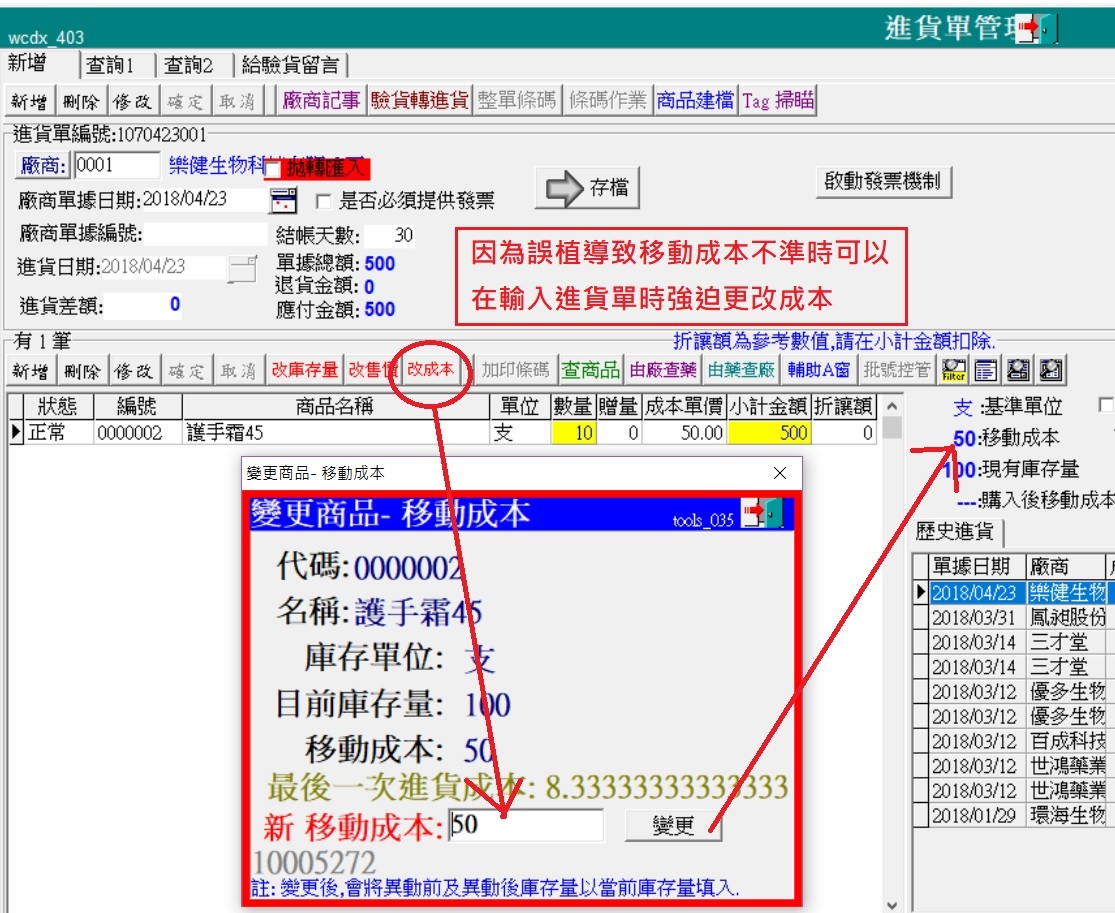Switch to the 查詢1 tab

coord(117,65)
